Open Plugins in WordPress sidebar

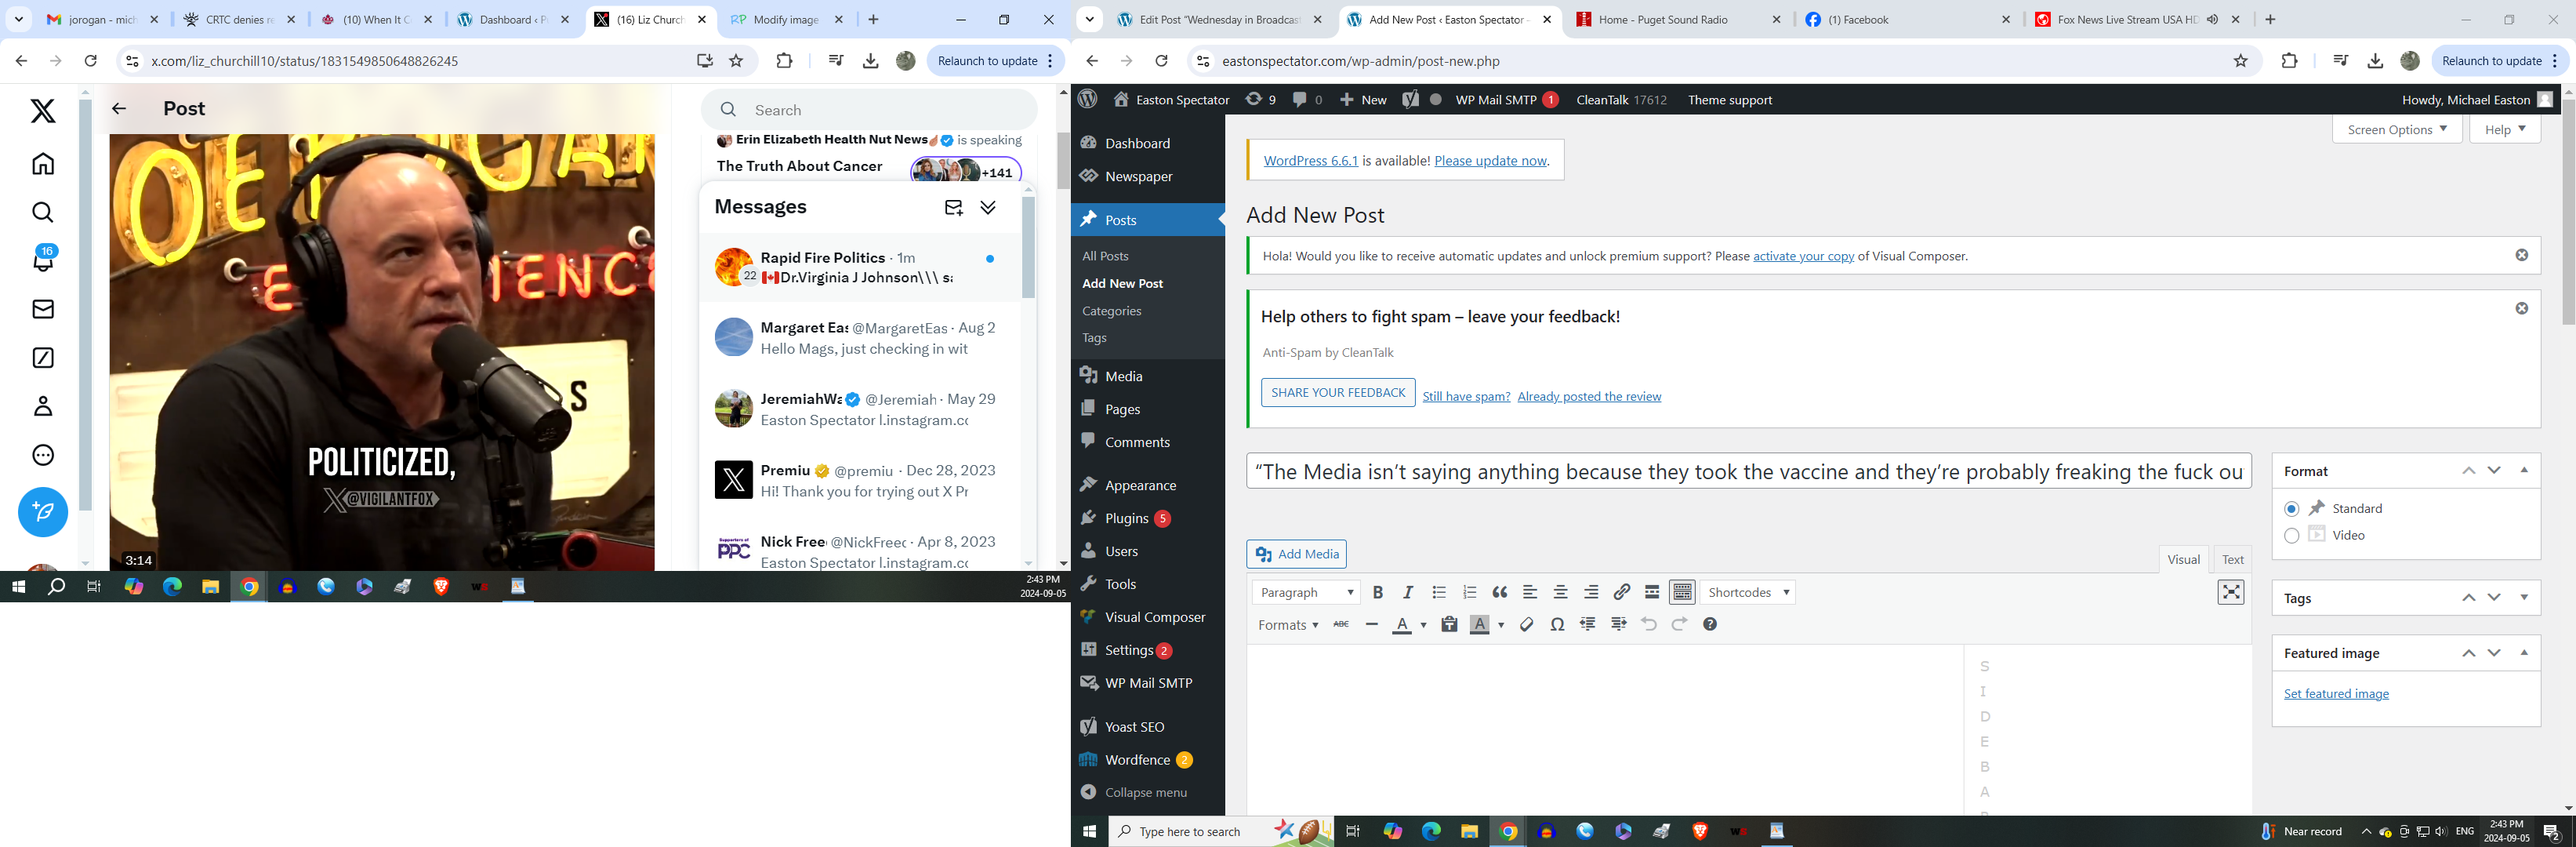1126,518
